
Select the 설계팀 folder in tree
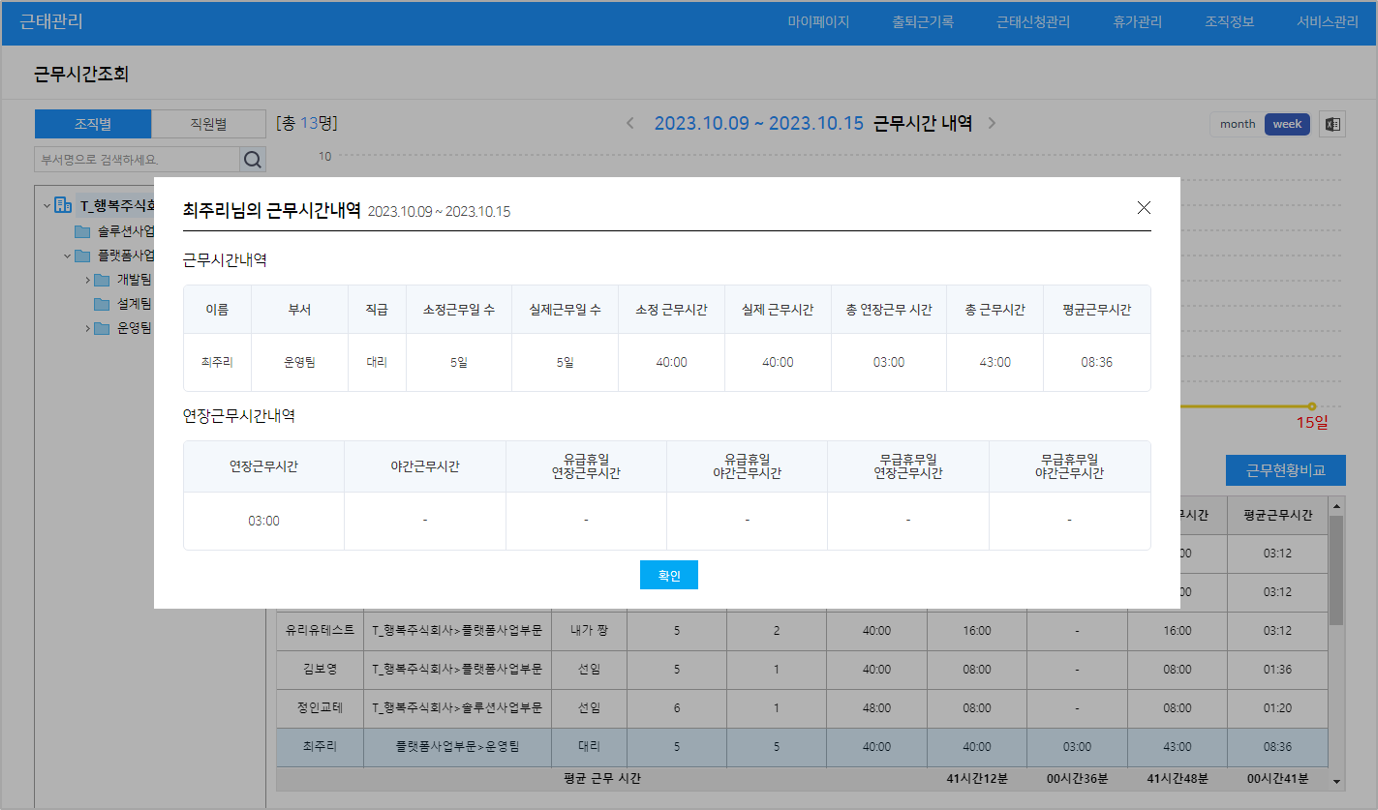point(123,304)
